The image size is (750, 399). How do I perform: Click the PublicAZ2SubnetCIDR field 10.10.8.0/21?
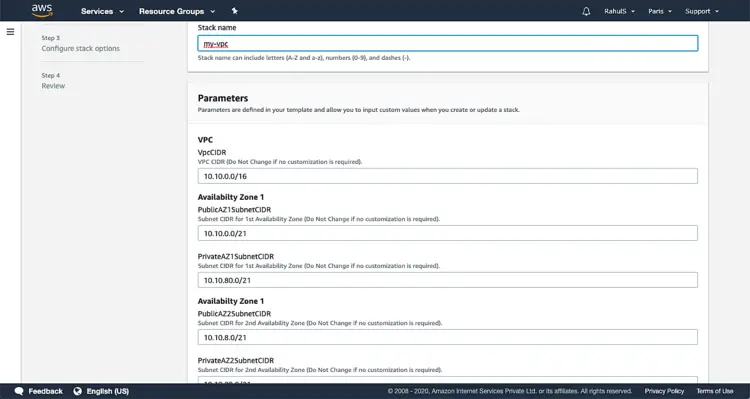(448, 337)
